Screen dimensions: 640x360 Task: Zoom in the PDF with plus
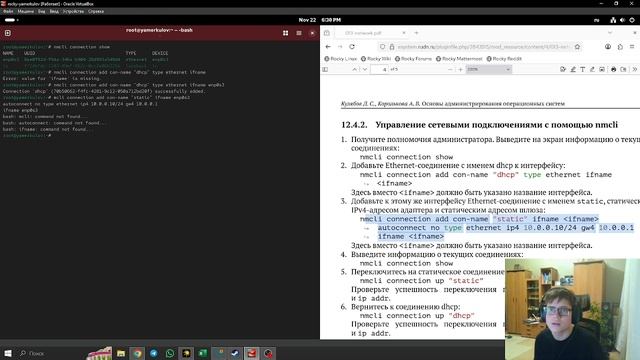[x=460, y=69]
